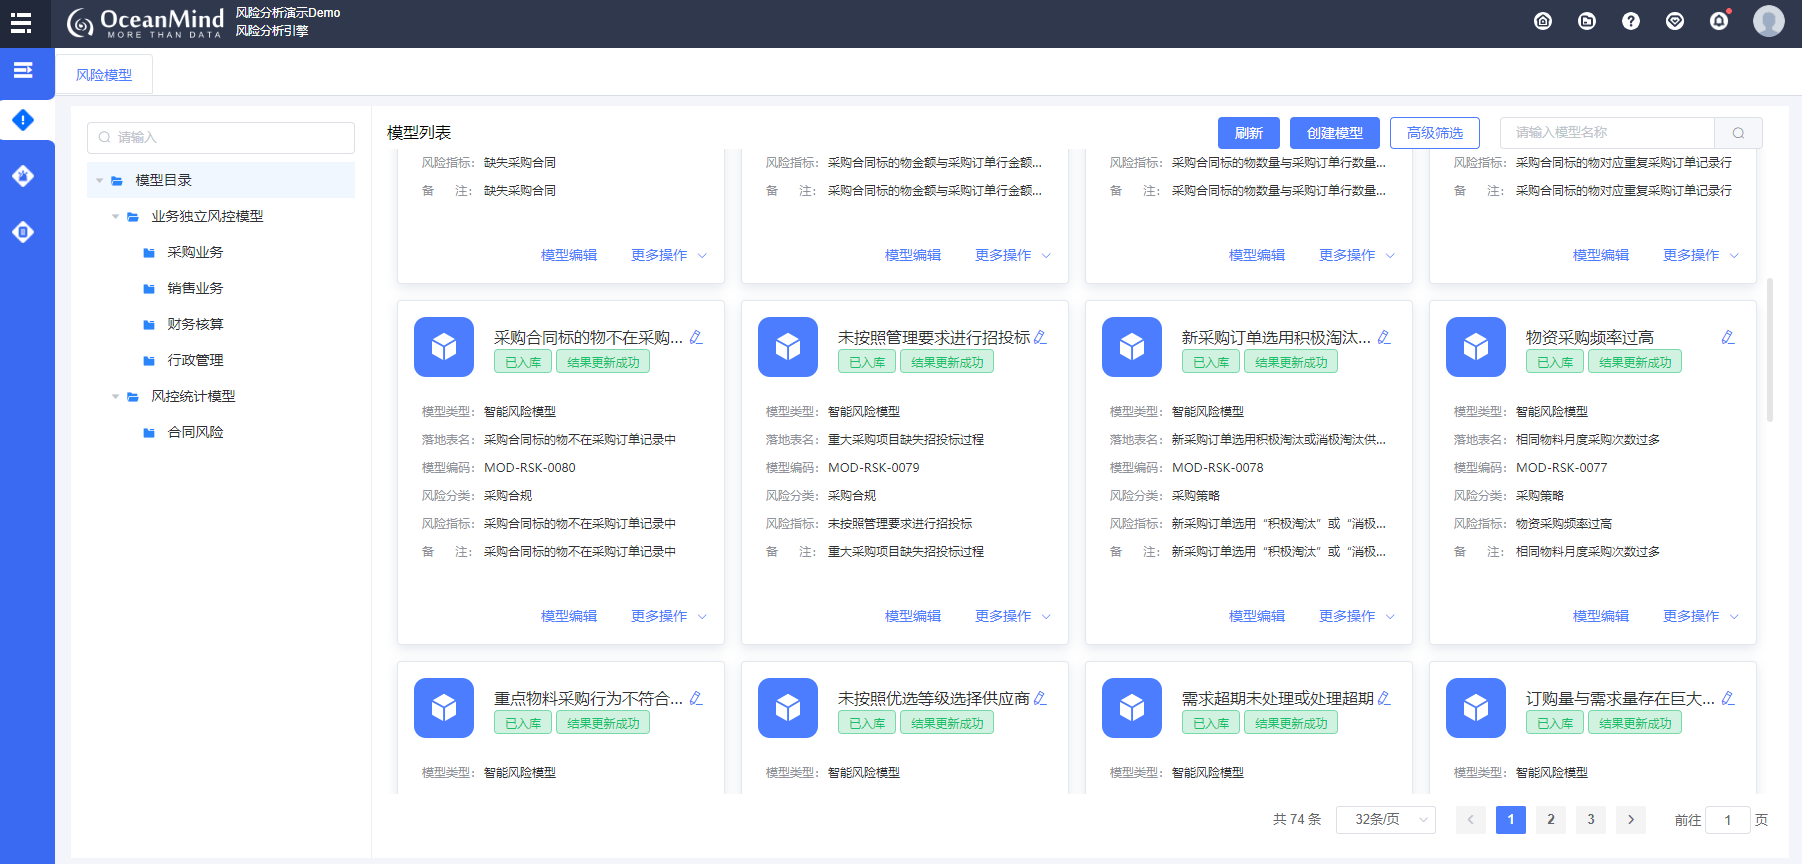Select 行政管理 in the tree
1802x864 pixels.
pyautogui.click(x=195, y=361)
